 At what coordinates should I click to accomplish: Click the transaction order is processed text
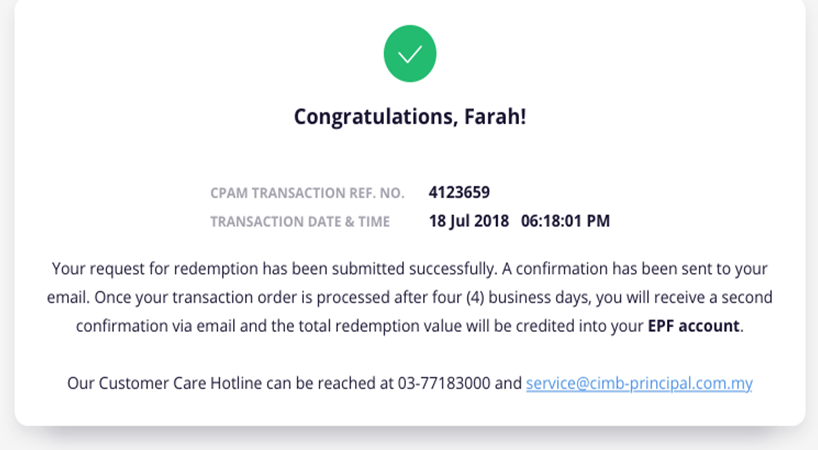tap(282, 298)
